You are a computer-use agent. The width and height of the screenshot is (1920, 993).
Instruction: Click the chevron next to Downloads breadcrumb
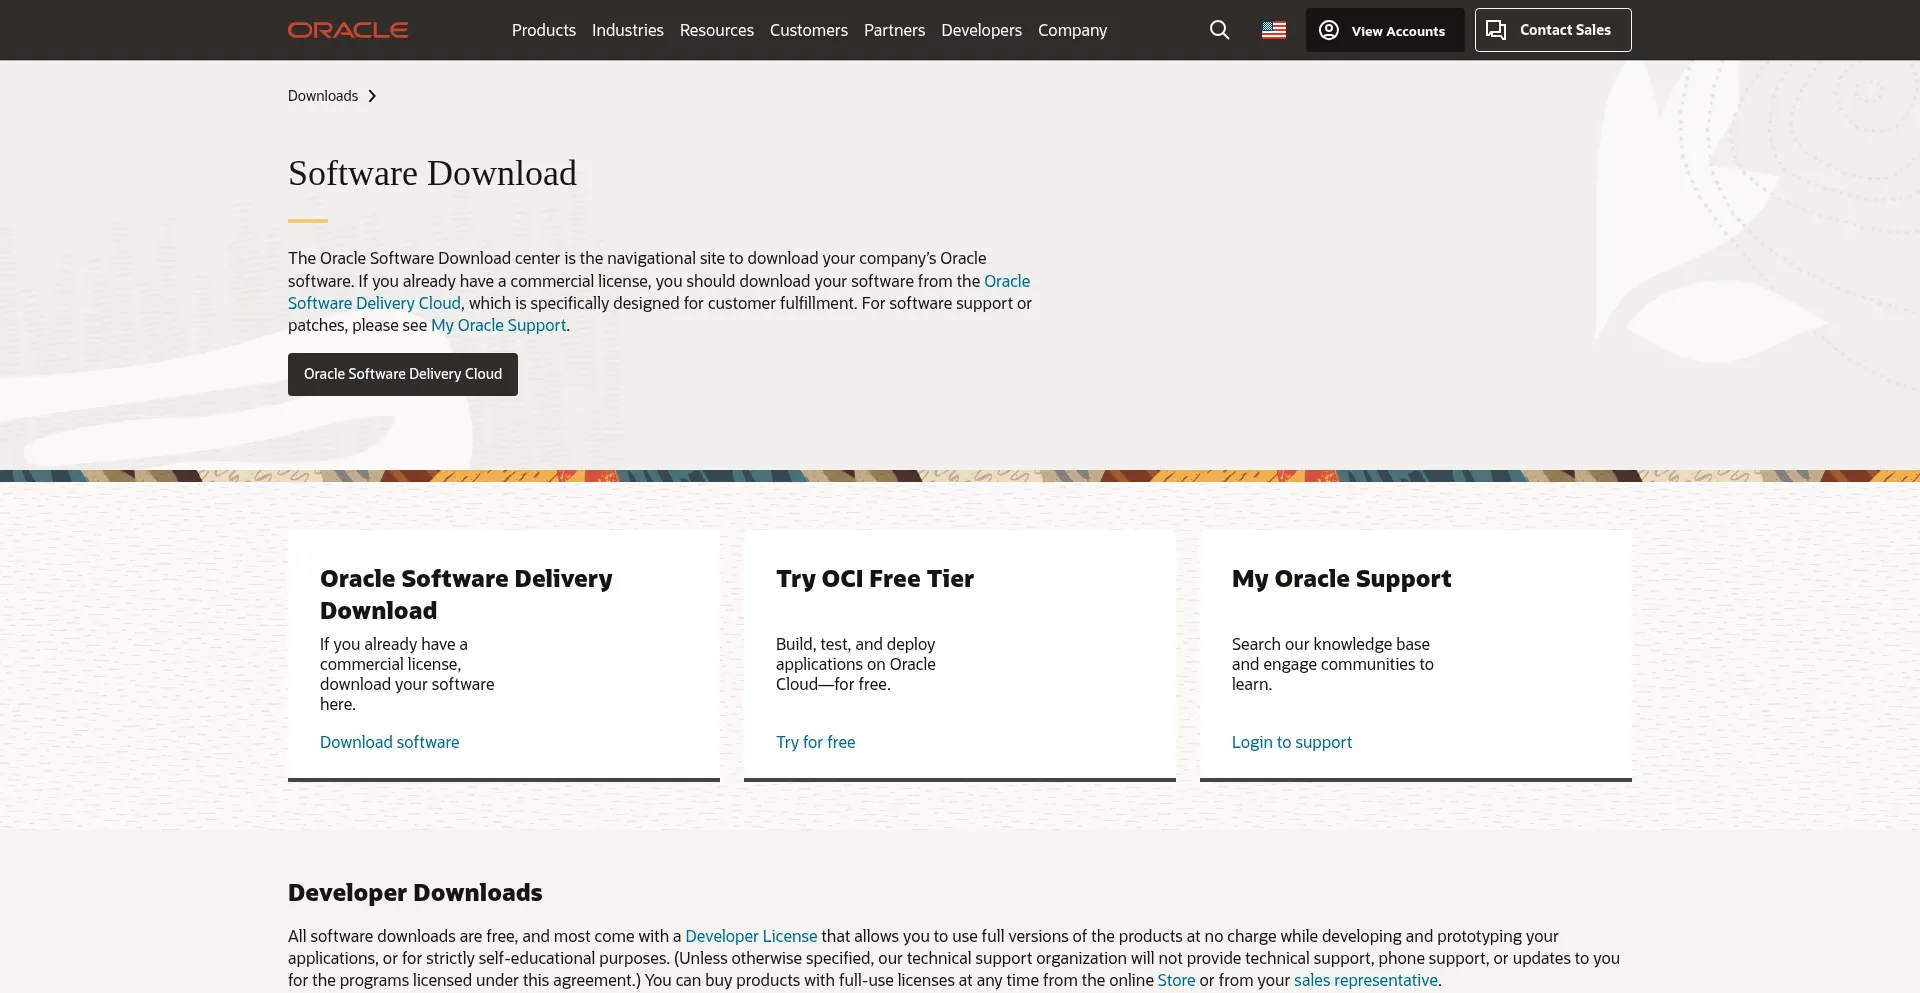372,96
